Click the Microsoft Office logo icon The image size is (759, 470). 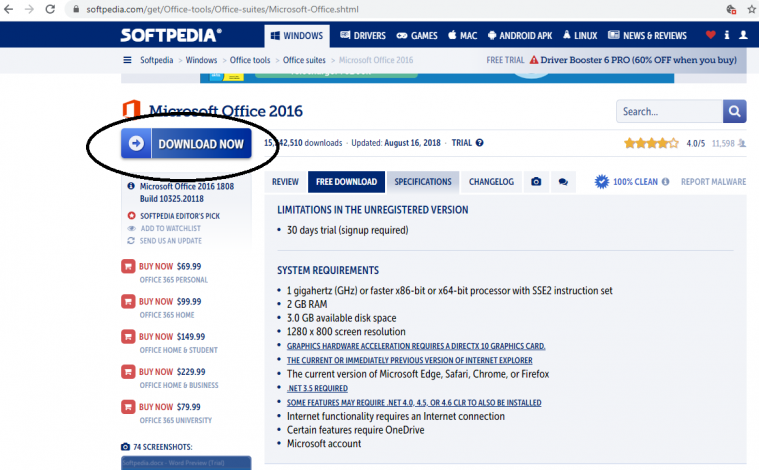131,109
